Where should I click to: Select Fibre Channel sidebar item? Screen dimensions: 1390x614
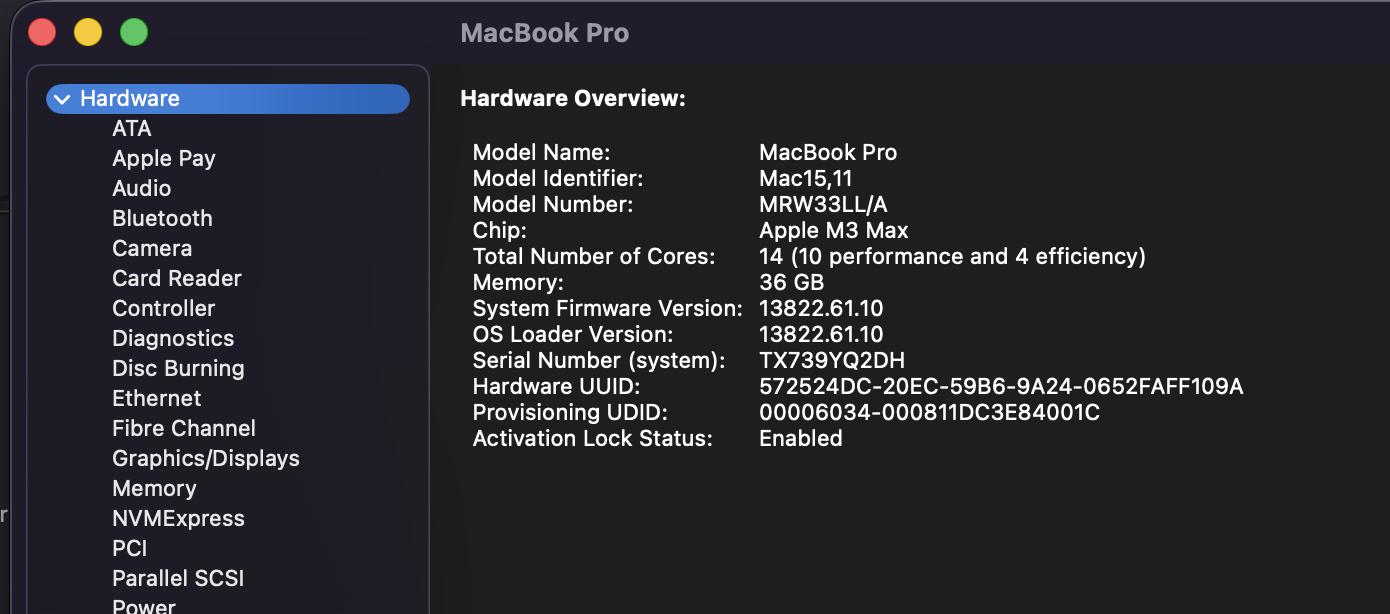point(183,429)
